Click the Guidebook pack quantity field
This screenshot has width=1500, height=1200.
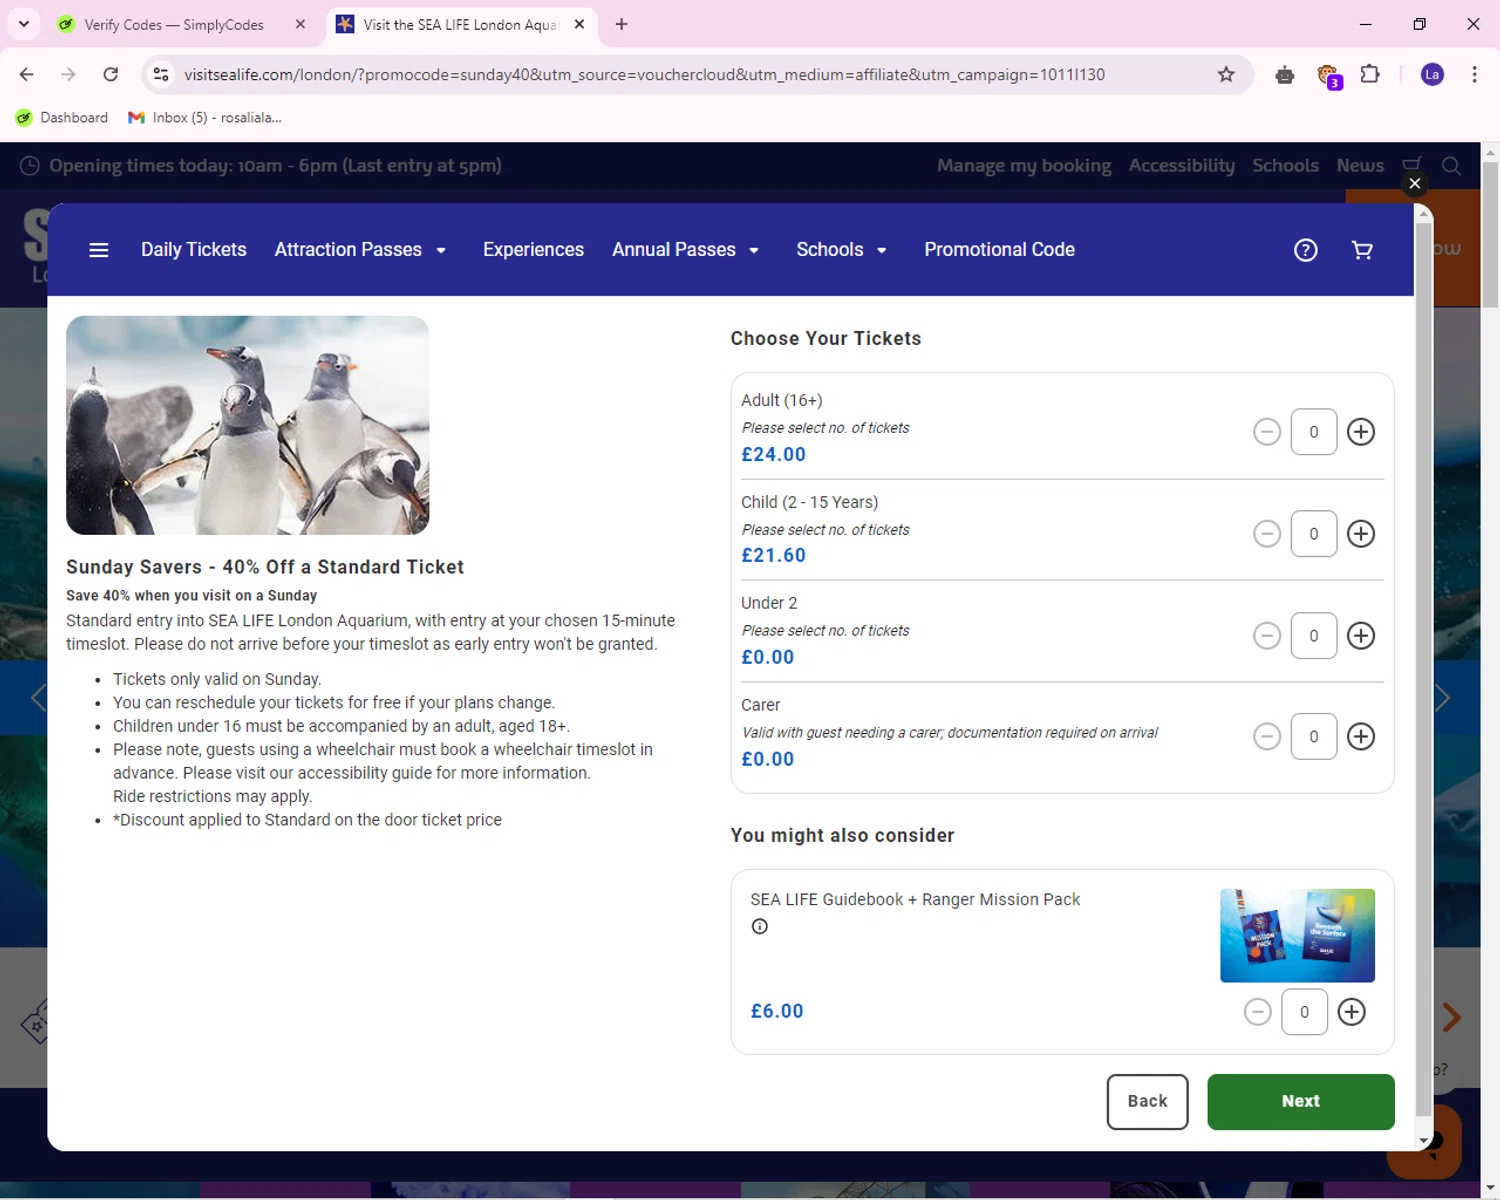1304,1012
